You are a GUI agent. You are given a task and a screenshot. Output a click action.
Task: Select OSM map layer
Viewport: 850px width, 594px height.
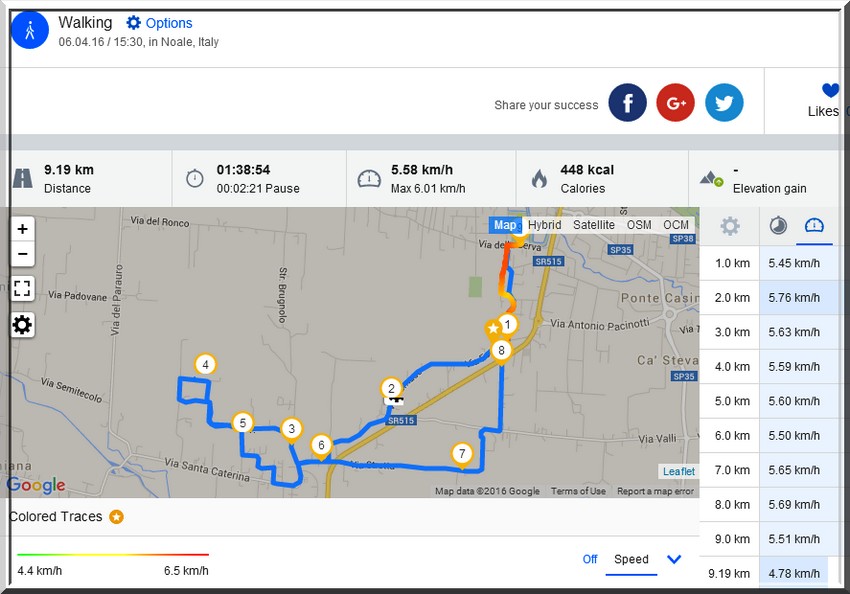point(639,225)
